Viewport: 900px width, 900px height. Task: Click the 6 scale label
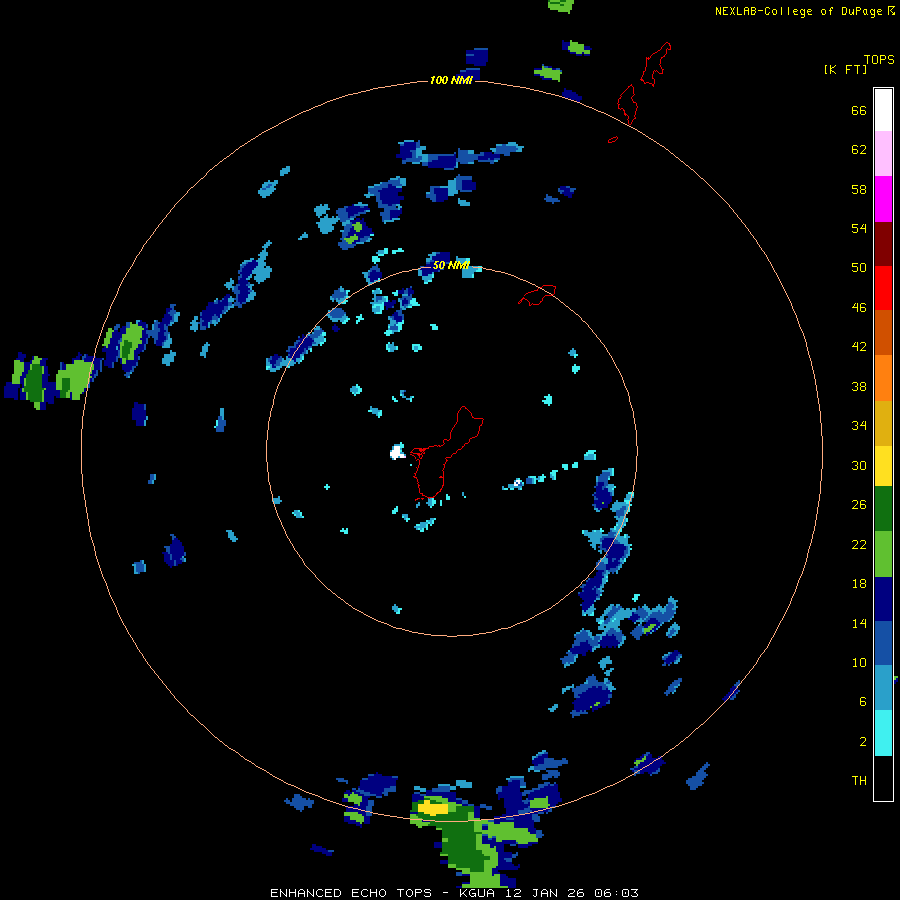pos(863,701)
